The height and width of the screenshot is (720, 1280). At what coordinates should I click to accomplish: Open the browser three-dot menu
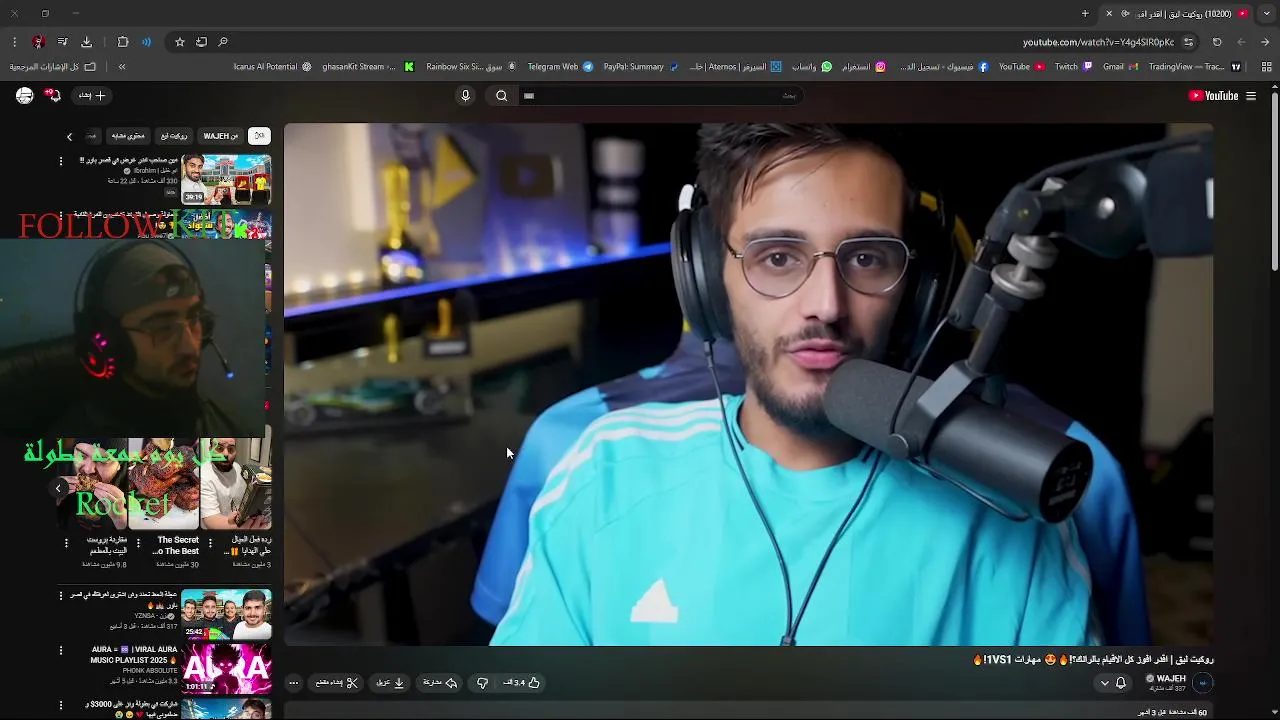[x=14, y=42]
